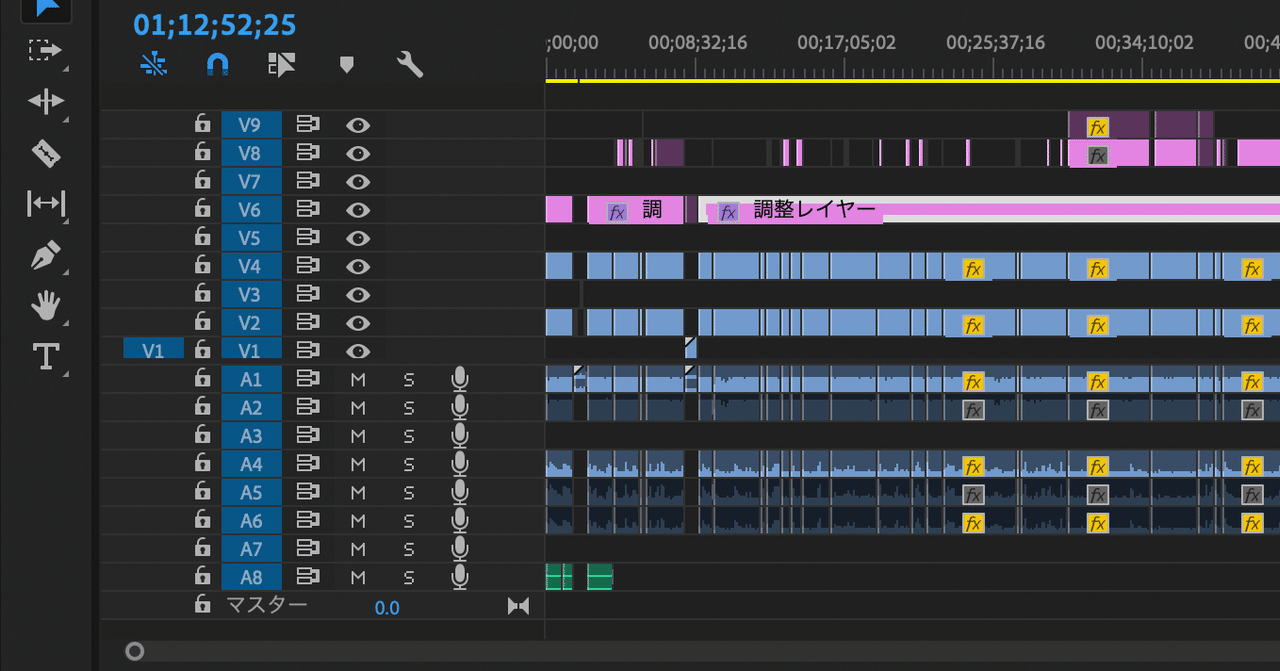
Task: Solo track A5
Action: click(x=408, y=493)
